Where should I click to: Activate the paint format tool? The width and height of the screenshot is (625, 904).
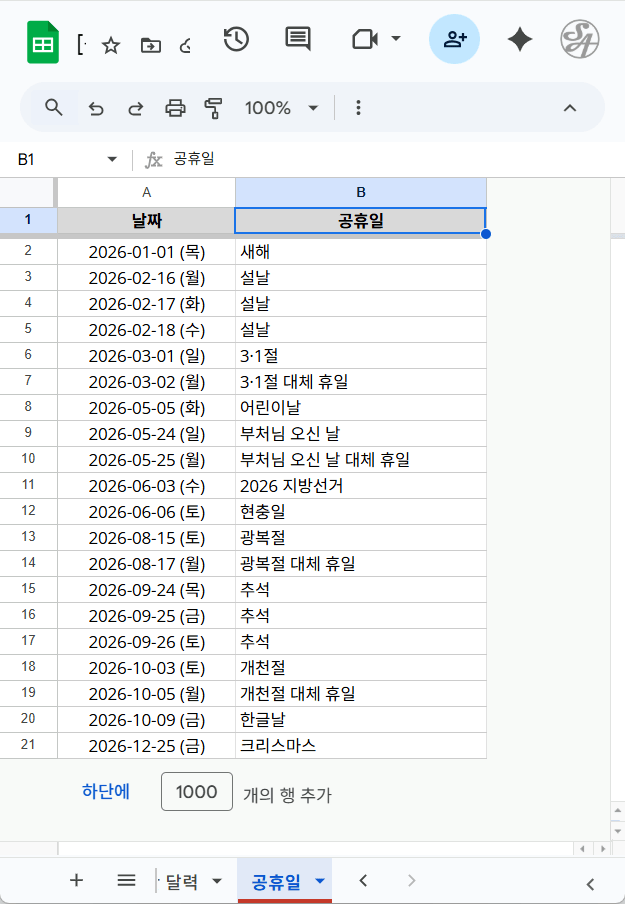pos(213,108)
